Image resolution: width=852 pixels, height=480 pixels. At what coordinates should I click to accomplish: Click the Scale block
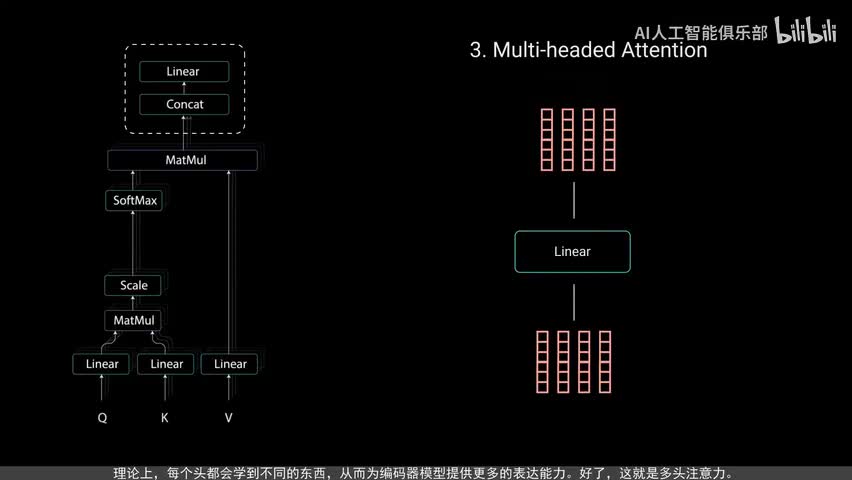click(x=133, y=285)
